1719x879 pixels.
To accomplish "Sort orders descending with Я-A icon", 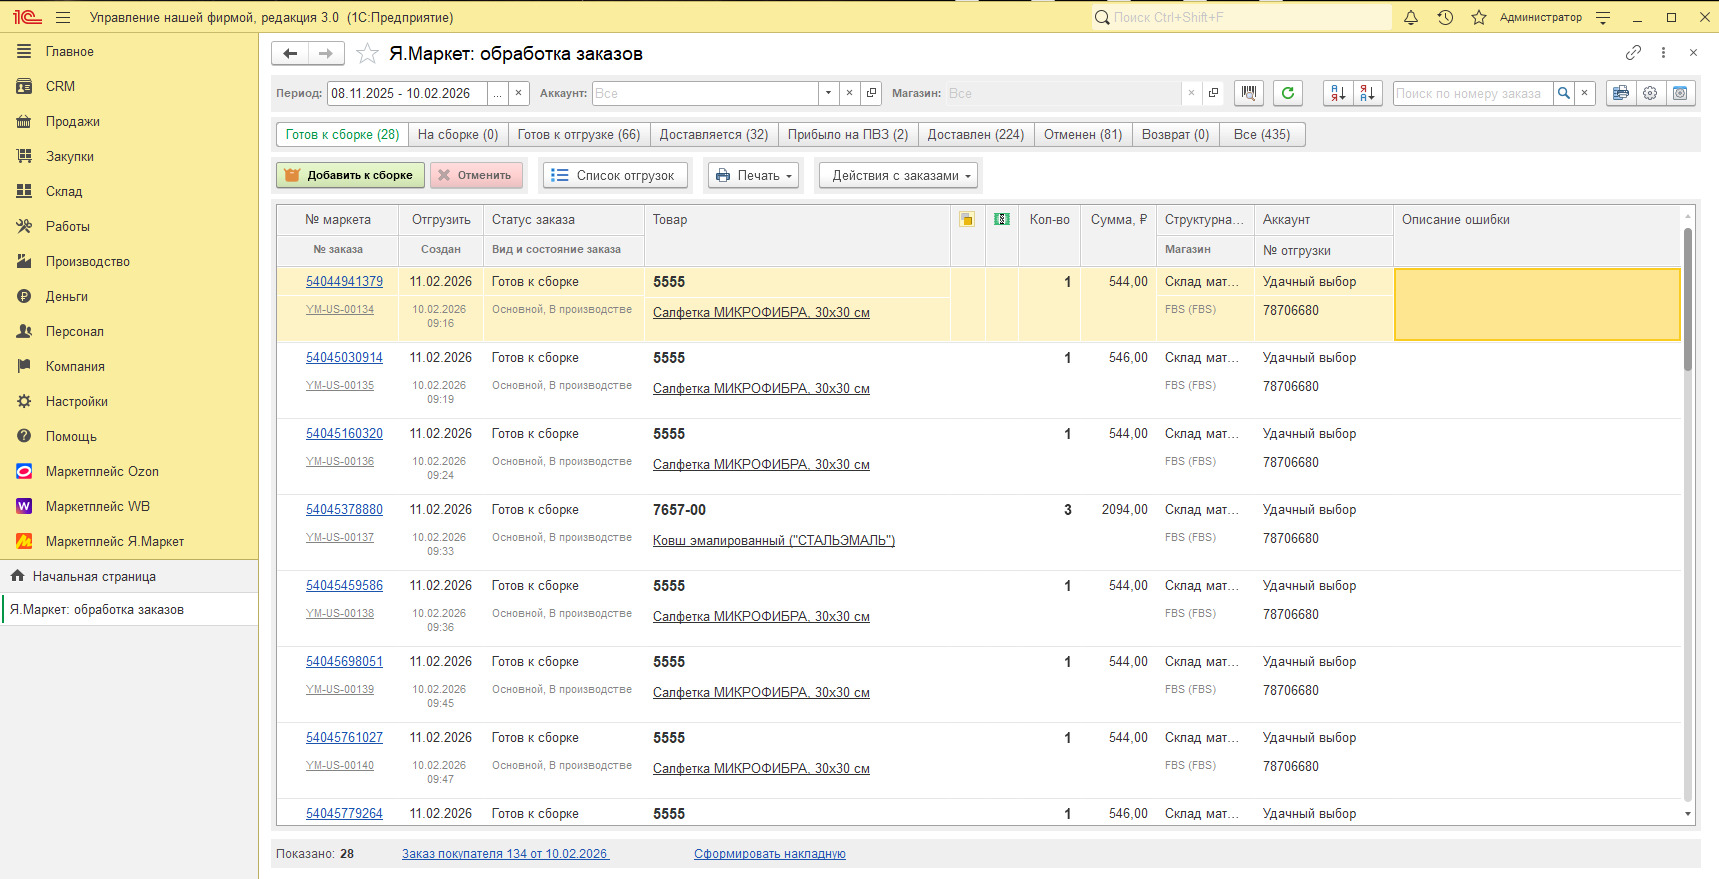I will click(1367, 93).
